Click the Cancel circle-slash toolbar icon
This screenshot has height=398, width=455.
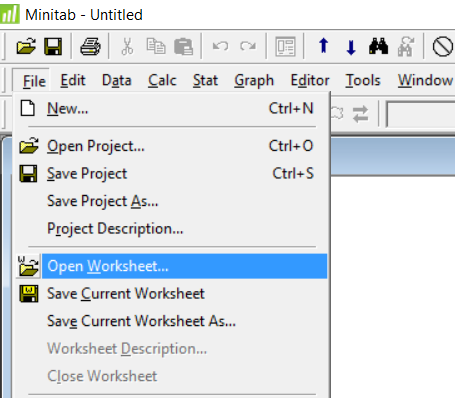coord(442,46)
